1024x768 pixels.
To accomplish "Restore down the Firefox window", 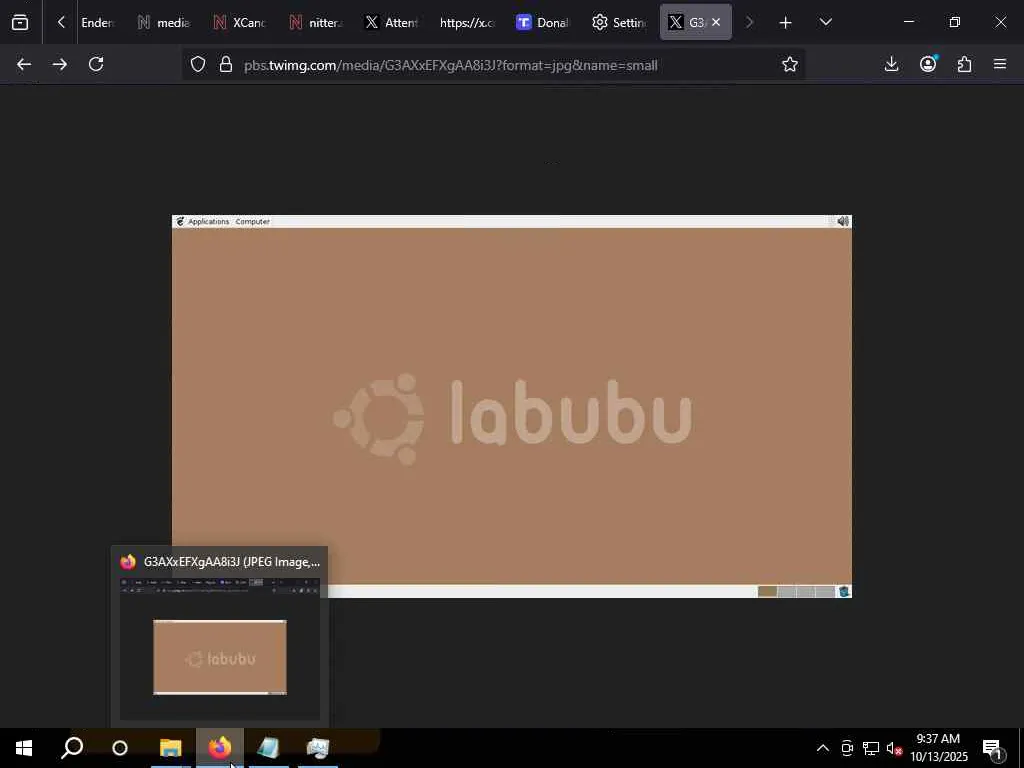I will click(955, 22).
